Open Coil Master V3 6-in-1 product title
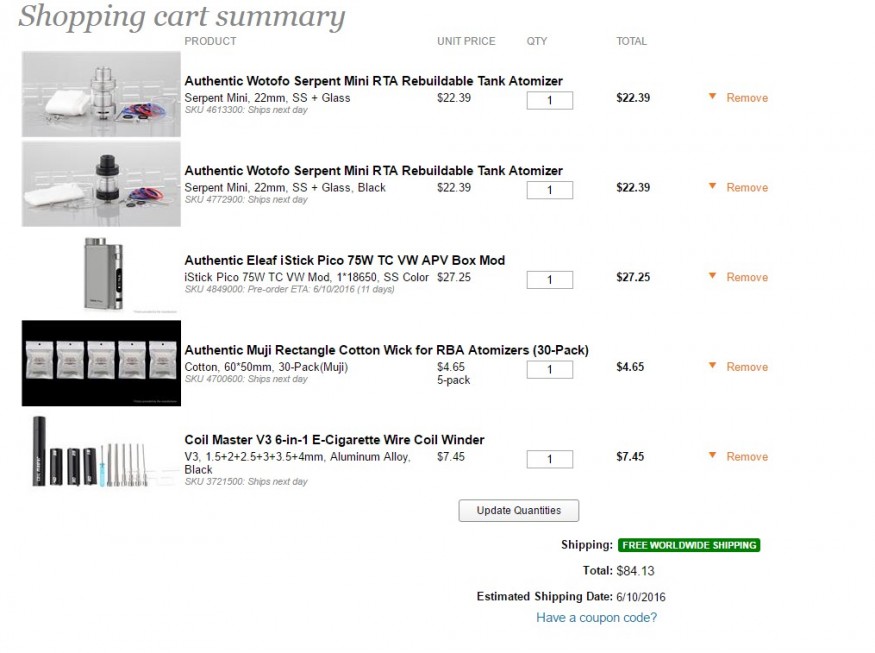The width and height of the screenshot is (875, 653). (x=334, y=439)
